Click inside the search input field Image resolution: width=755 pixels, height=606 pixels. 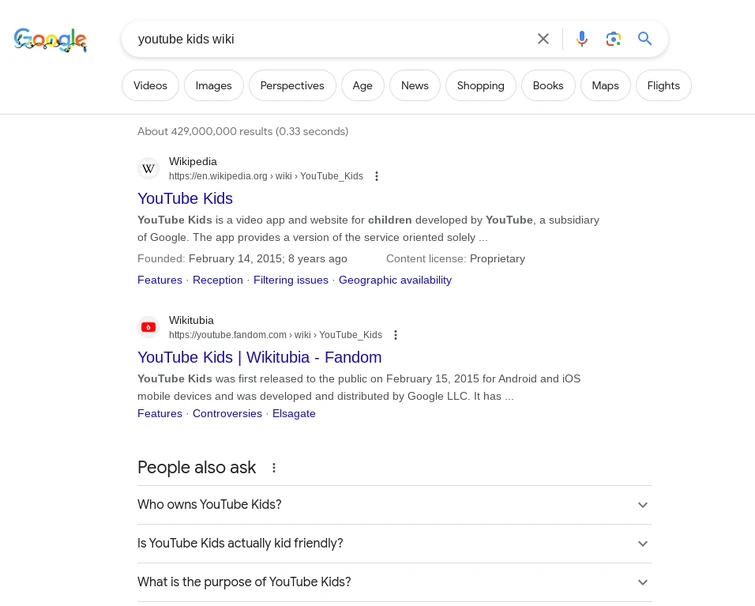pyautogui.click(x=330, y=39)
